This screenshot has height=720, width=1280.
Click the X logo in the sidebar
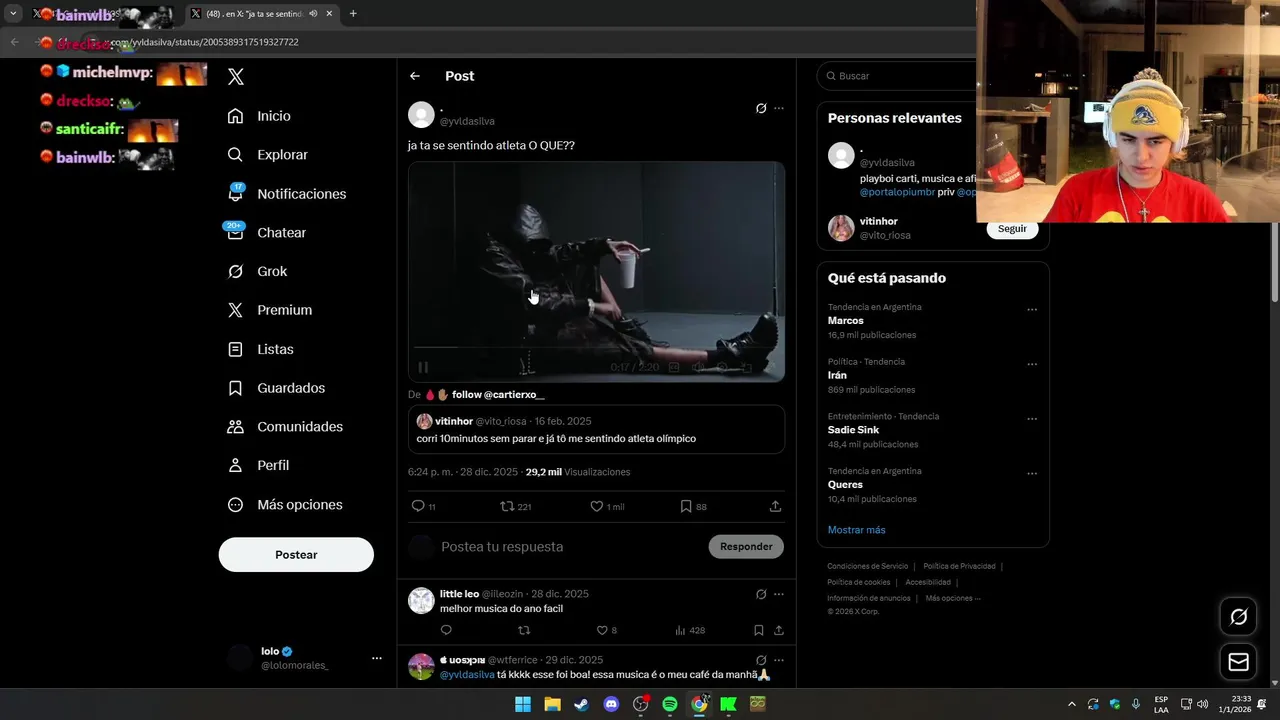236,77
